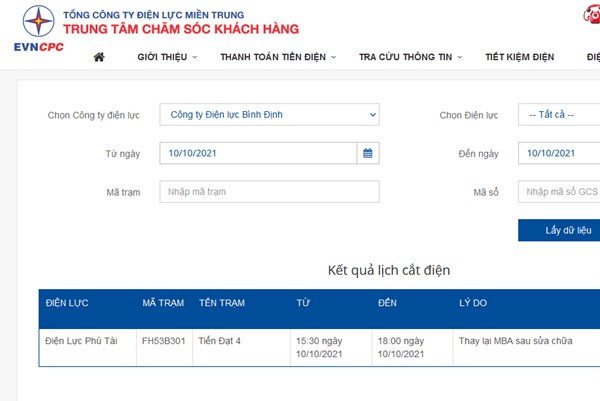This screenshot has width=600, height=401.
Task: Expand the Chọn Điện lực dropdown showing Tất cả
Action: click(x=559, y=114)
